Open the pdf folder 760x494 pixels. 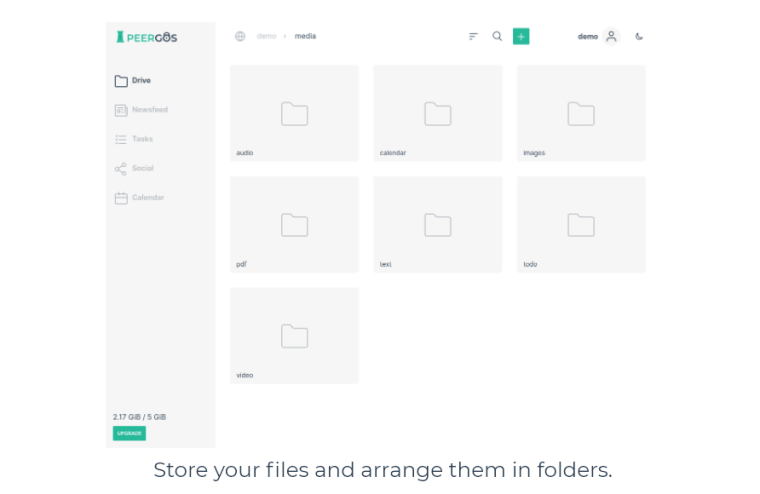[294, 224]
